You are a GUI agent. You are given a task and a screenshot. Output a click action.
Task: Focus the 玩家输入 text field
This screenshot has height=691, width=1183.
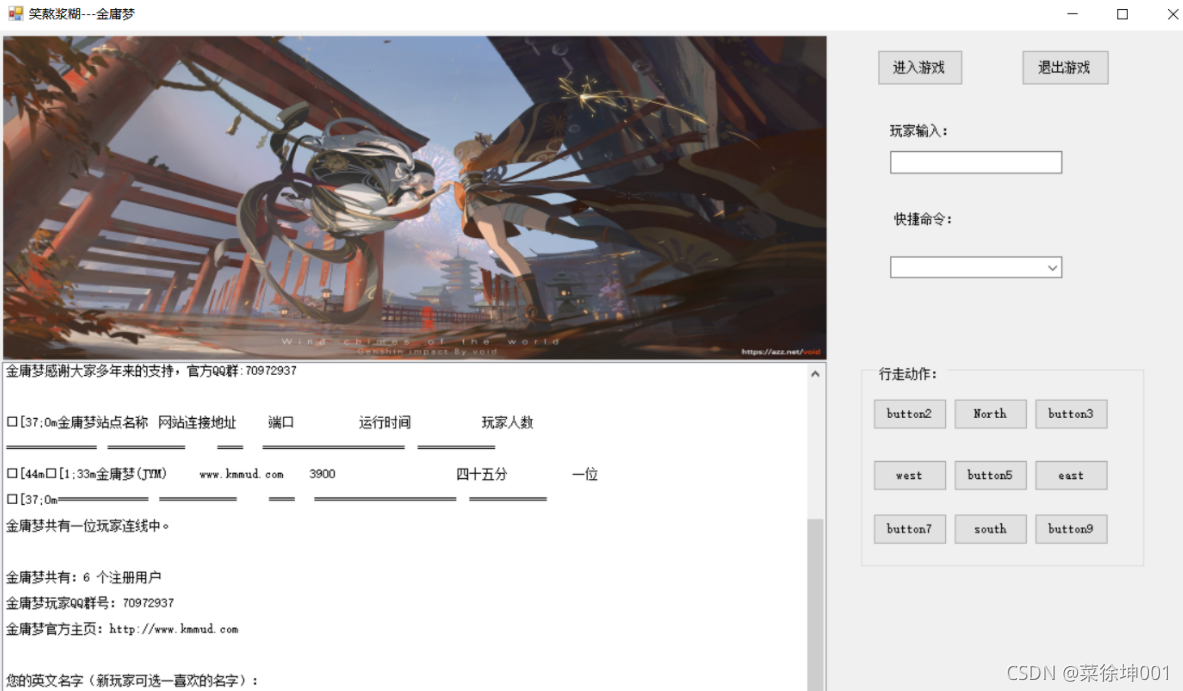pos(976,162)
